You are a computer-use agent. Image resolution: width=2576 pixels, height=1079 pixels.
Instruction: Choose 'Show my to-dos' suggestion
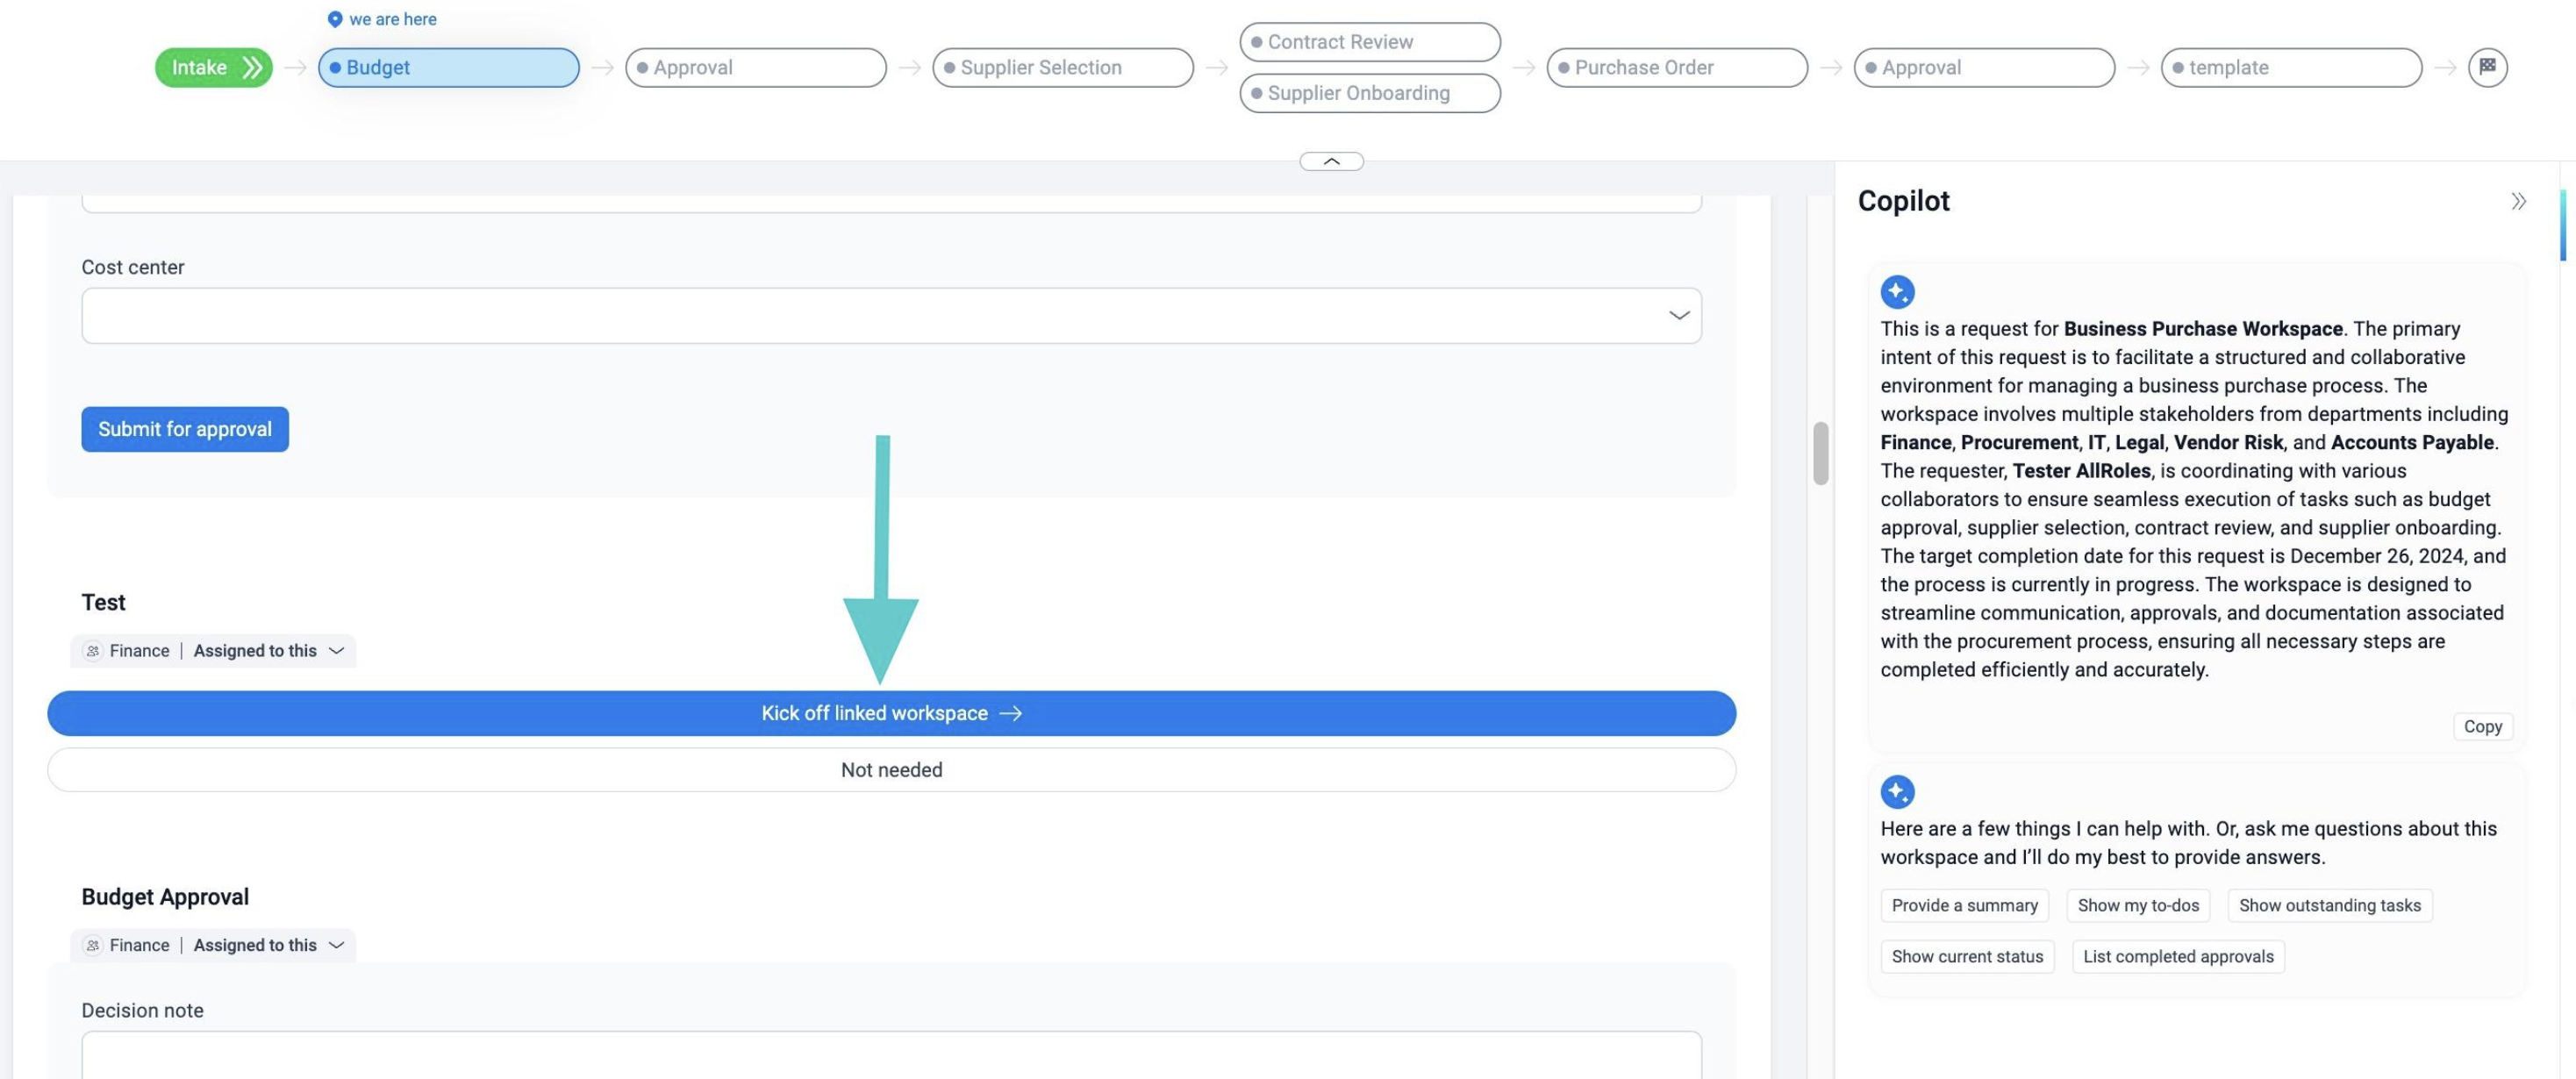[2138, 906]
